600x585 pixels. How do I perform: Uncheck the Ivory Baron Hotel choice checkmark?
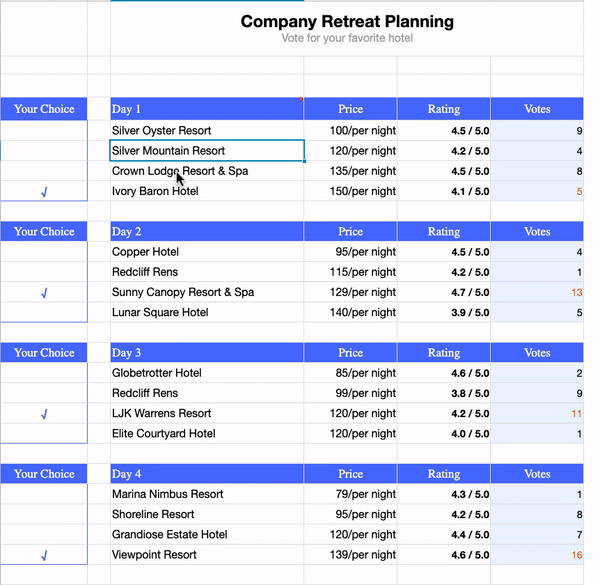pos(44,192)
